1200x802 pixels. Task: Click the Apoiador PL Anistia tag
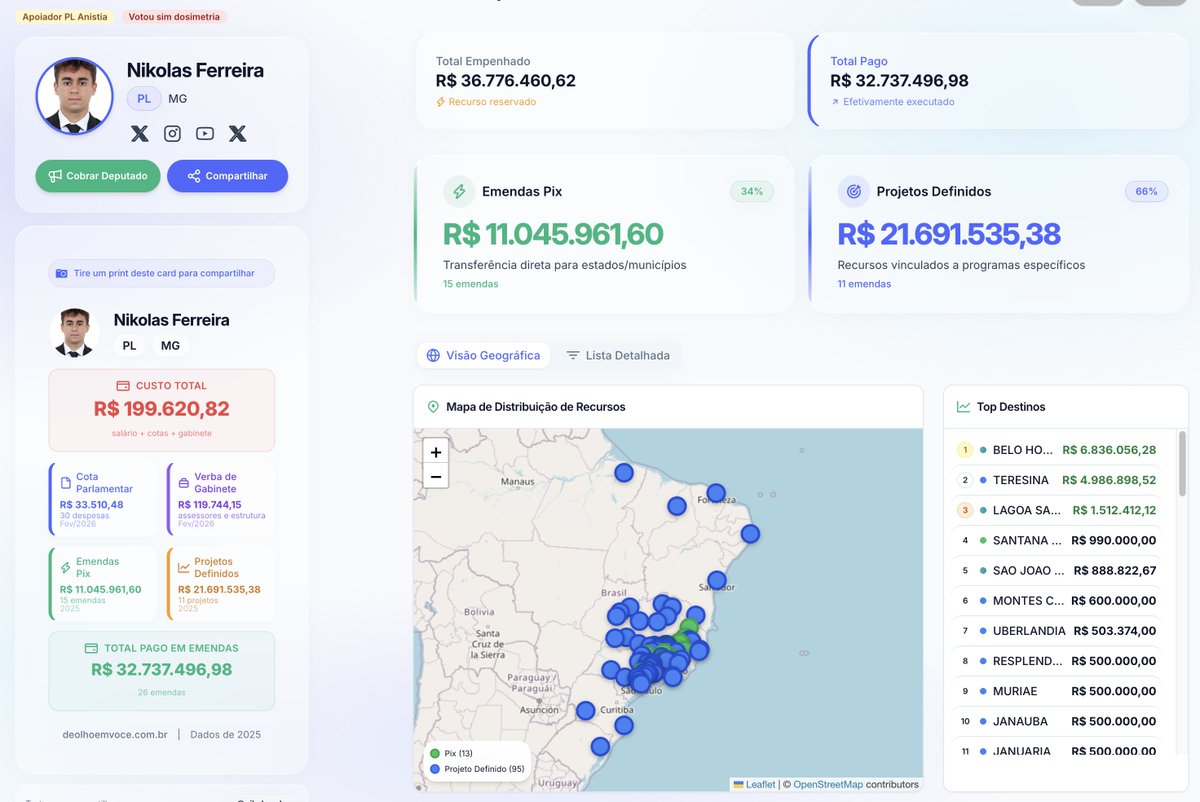click(x=65, y=17)
